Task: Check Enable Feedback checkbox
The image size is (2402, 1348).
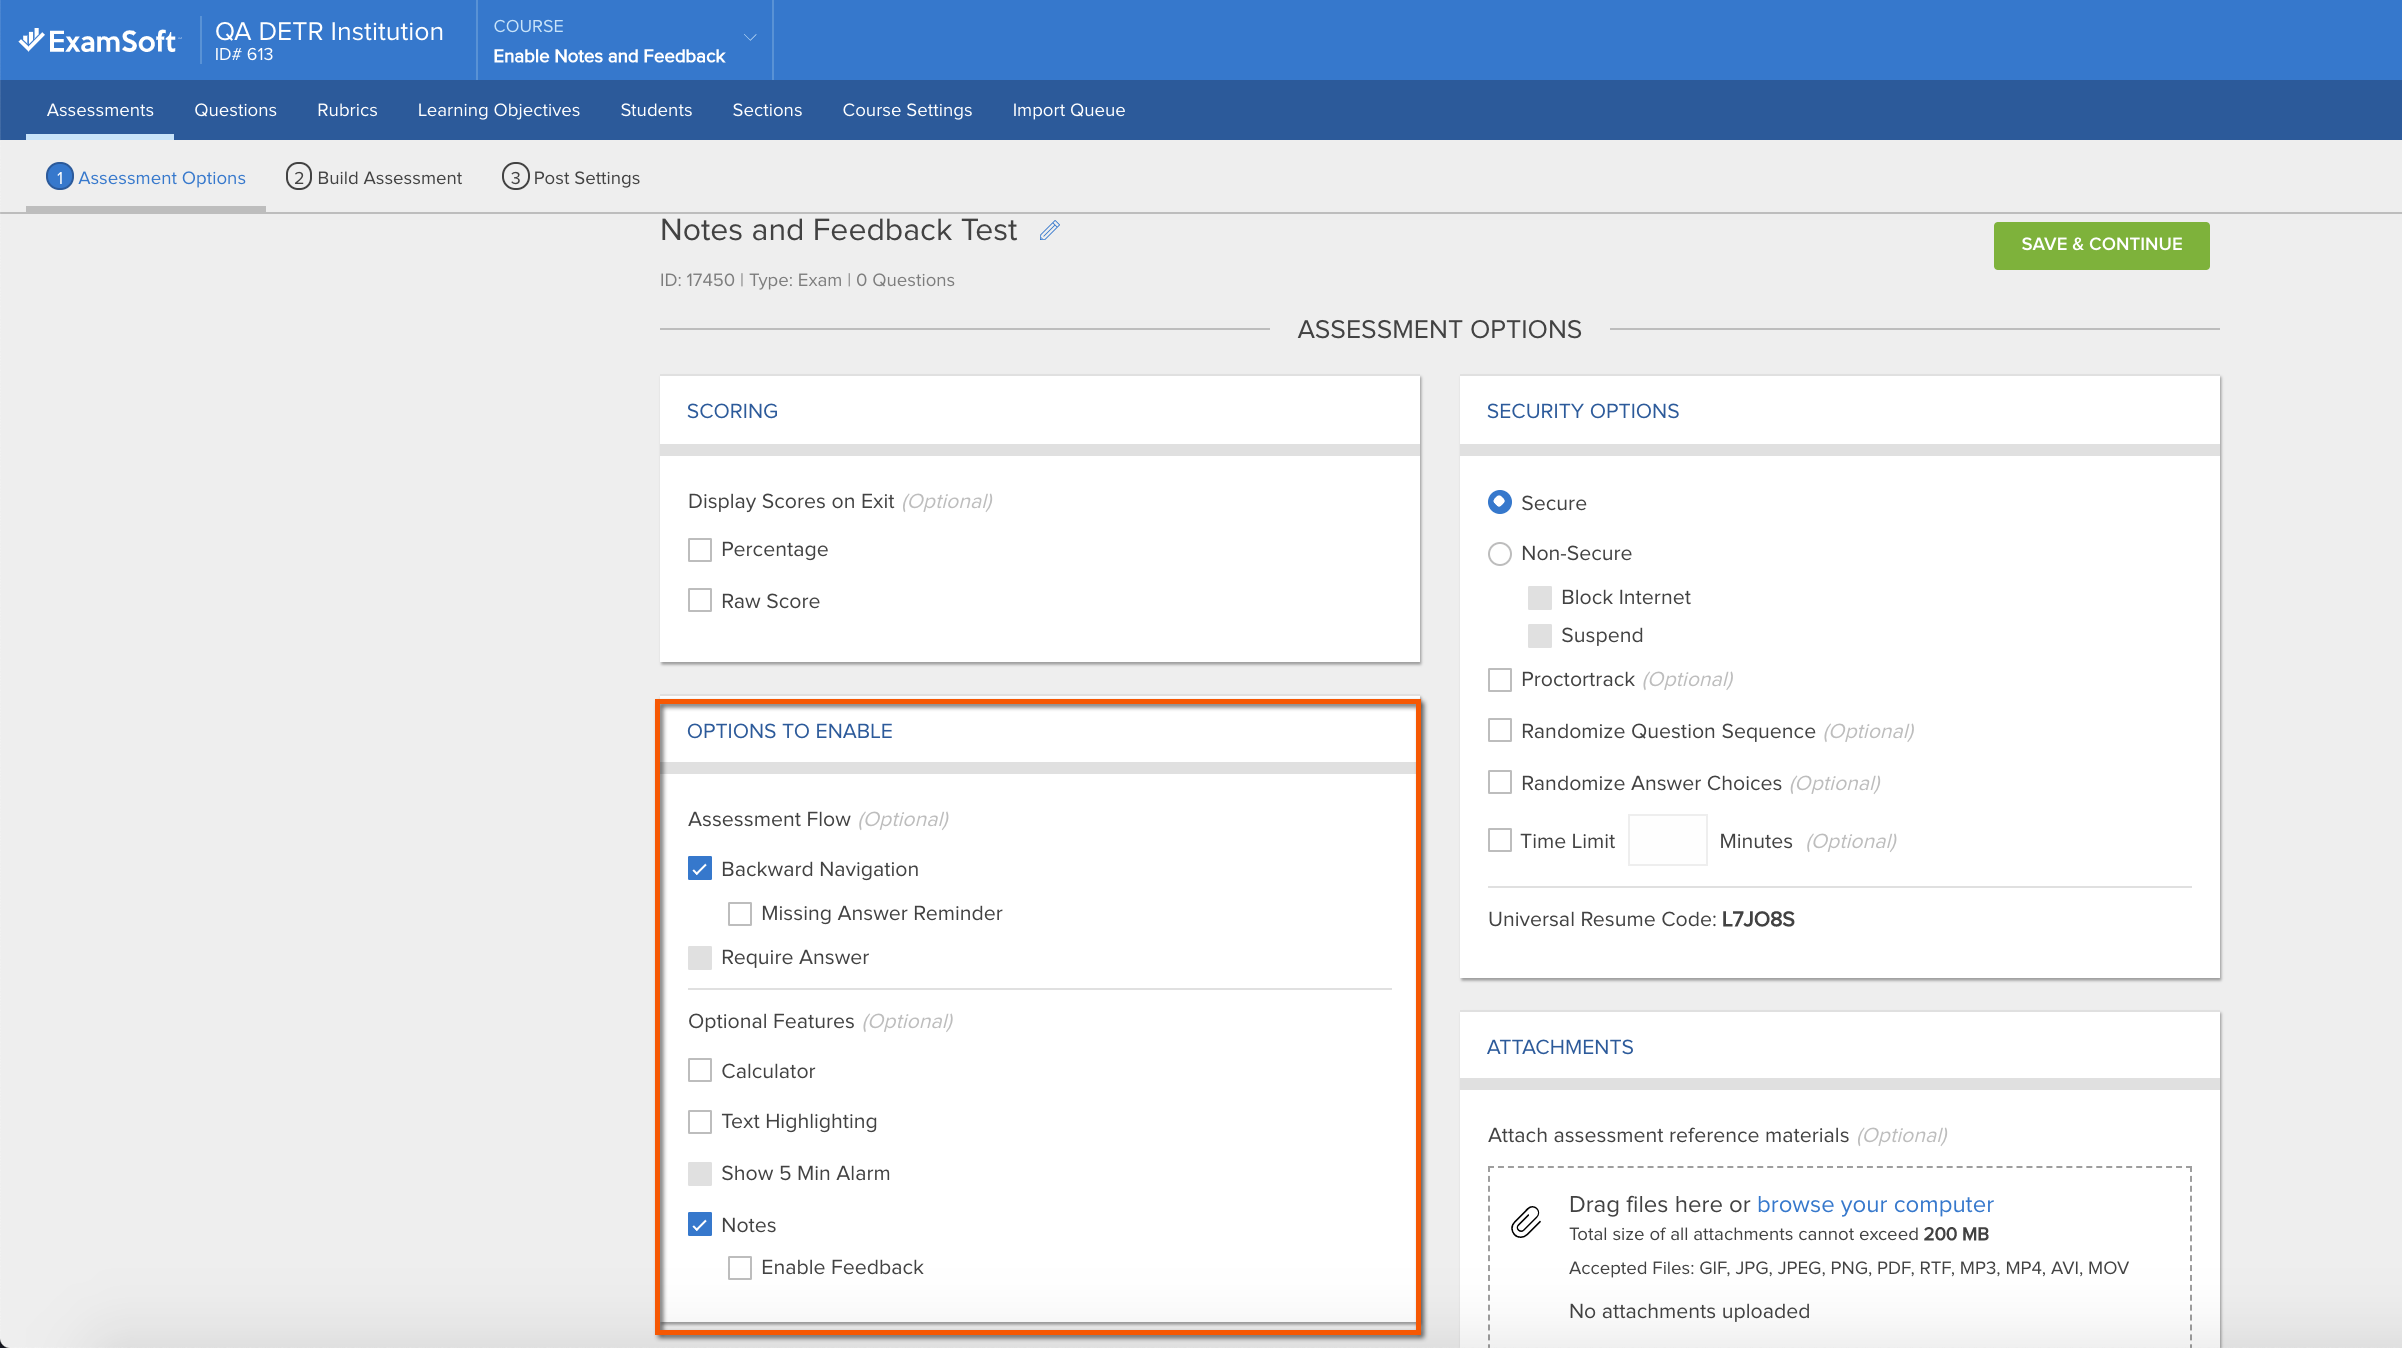Action: (740, 1268)
